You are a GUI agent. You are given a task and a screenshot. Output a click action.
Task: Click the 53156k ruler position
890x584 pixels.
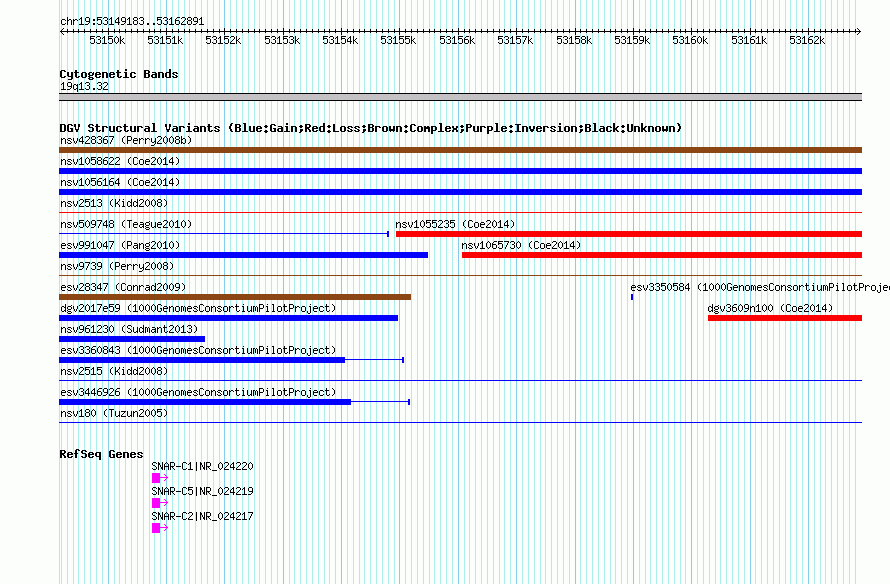[457, 40]
